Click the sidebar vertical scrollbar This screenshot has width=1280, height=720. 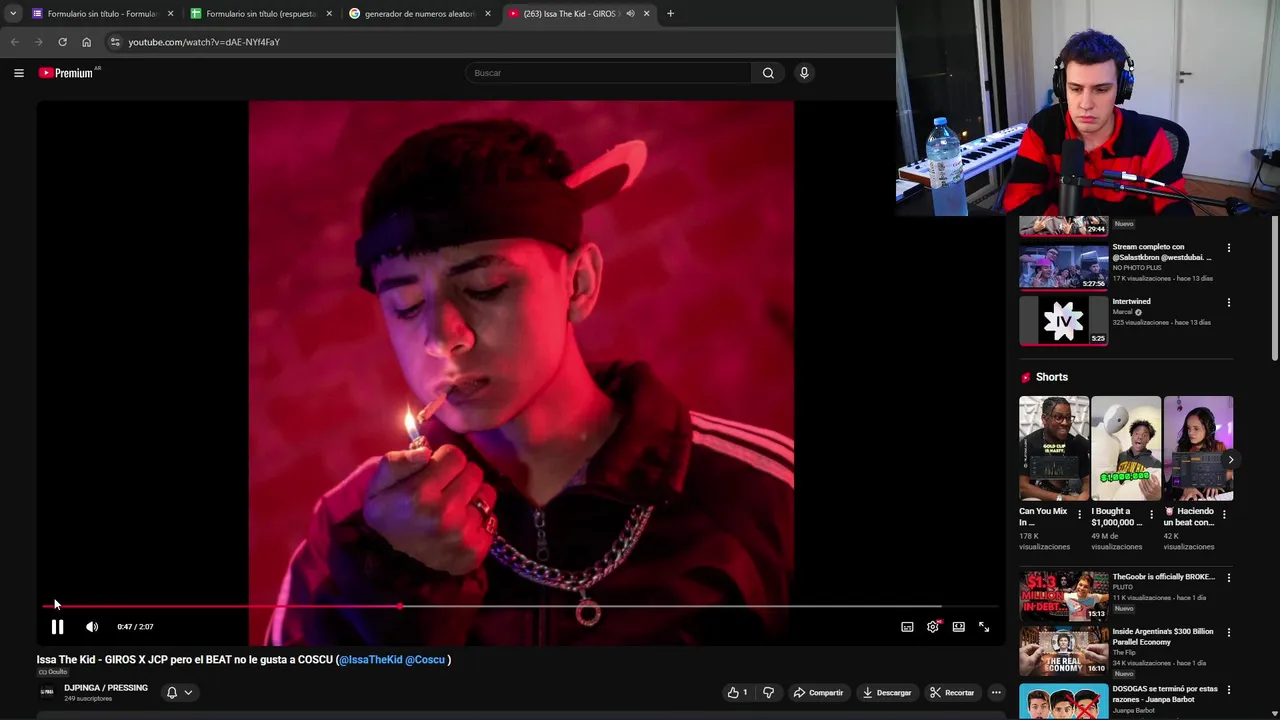tap(1275, 288)
